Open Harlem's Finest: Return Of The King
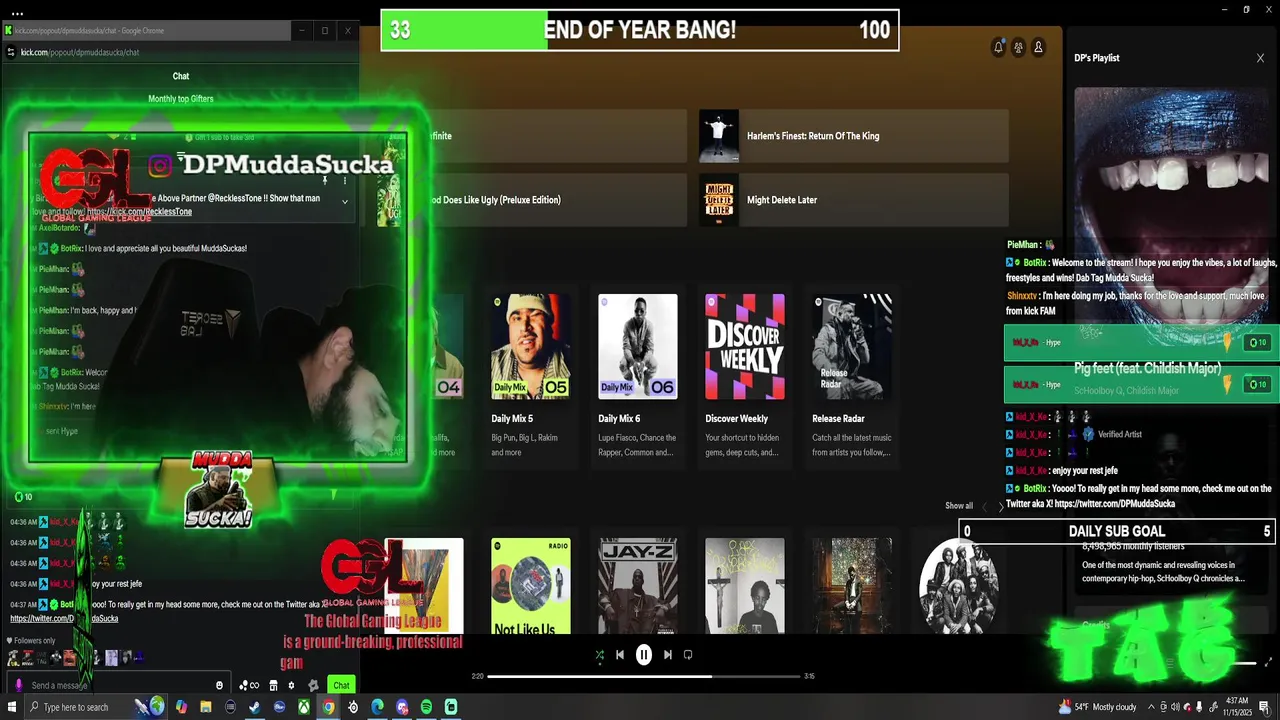The width and height of the screenshot is (1280, 720). pos(854,136)
